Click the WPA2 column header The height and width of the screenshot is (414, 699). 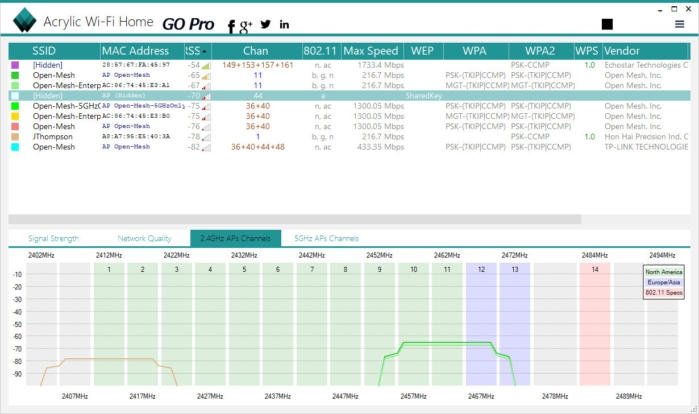tap(540, 51)
